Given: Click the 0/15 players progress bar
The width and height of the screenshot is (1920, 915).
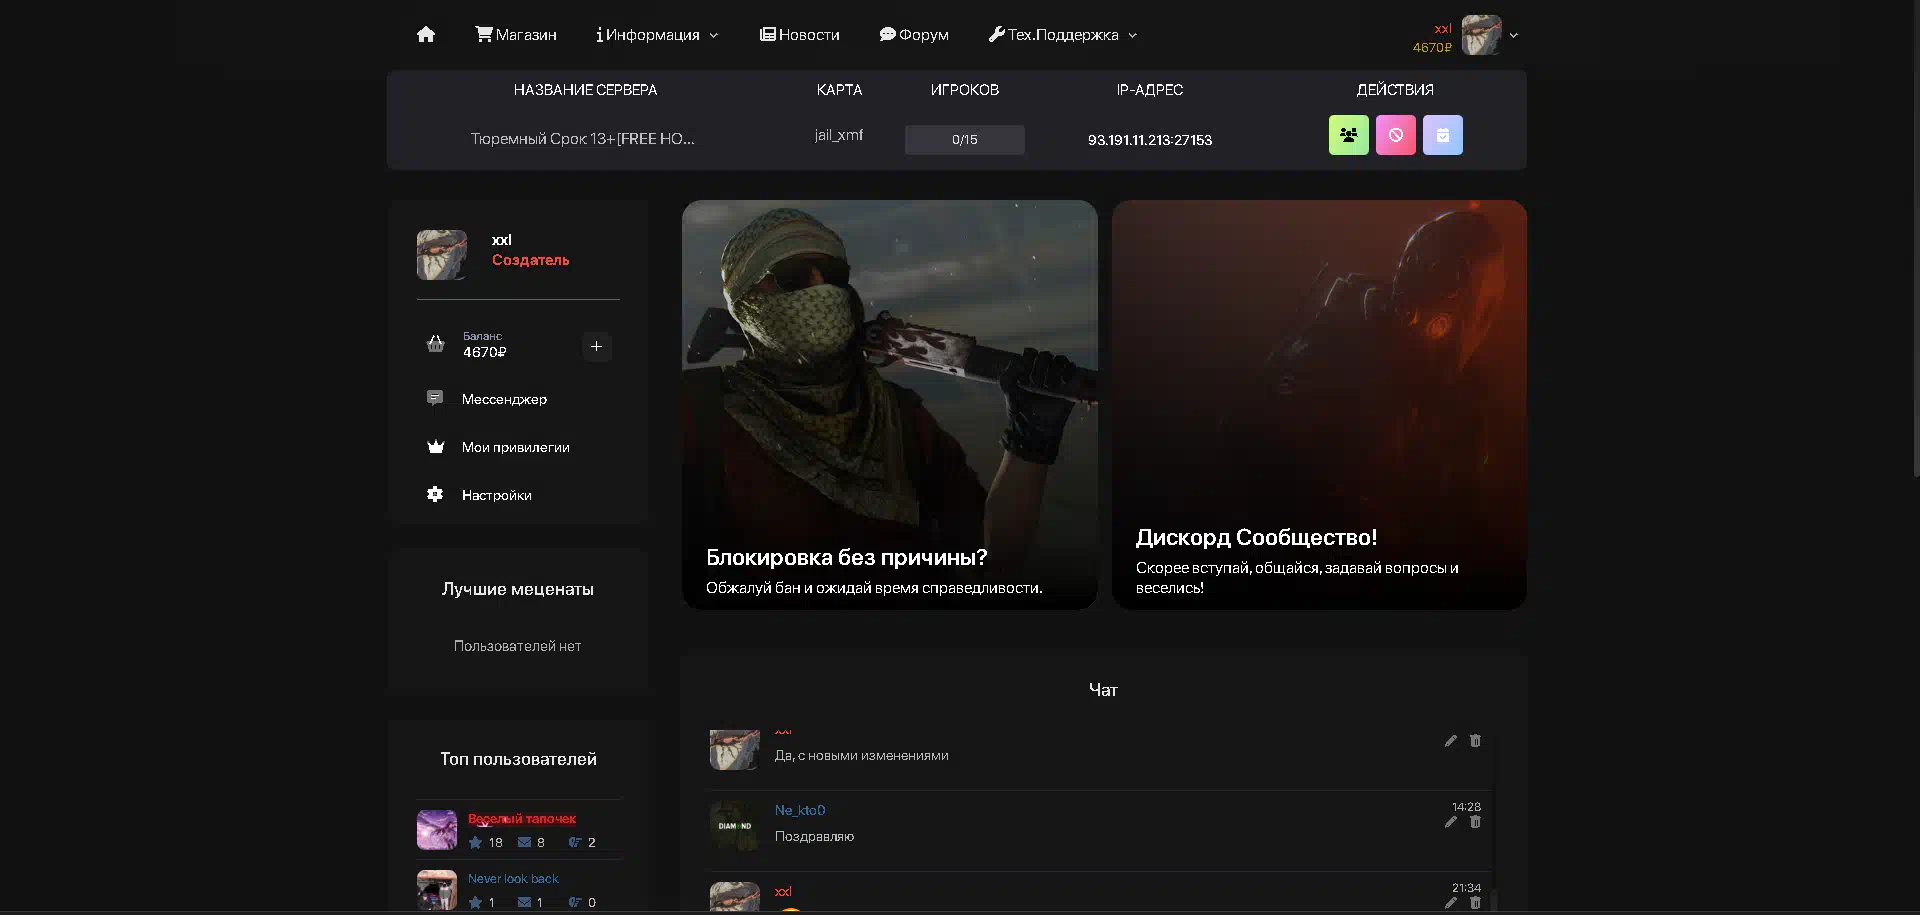Looking at the screenshot, I should click(964, 140).
